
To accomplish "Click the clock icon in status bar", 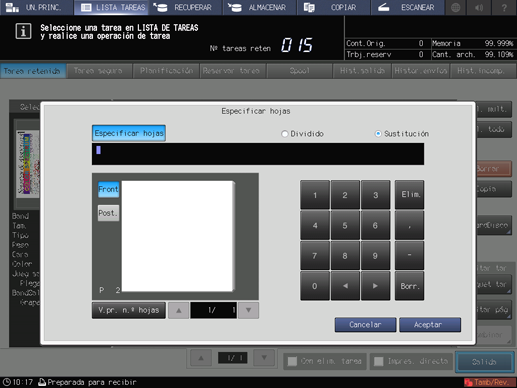I will click(6, 382).
